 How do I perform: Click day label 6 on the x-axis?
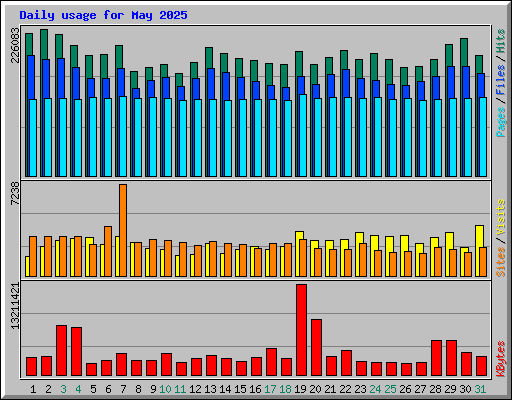(108, 389)
